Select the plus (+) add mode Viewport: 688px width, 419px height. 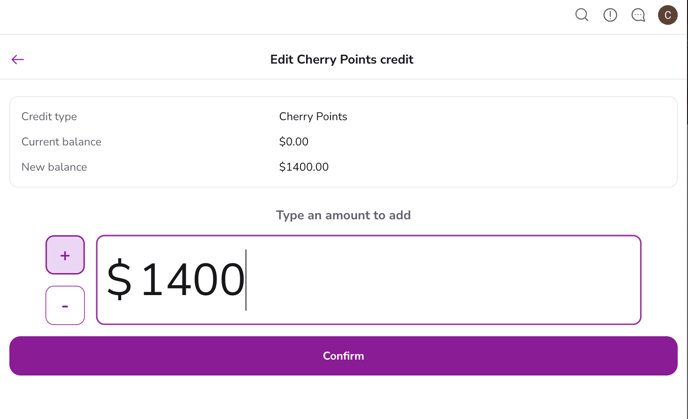(65, 255)
